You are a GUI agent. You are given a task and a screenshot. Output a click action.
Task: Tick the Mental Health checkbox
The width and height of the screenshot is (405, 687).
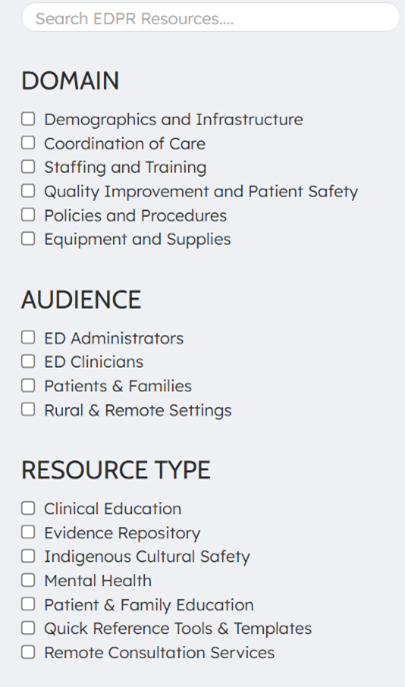[28, 580]
